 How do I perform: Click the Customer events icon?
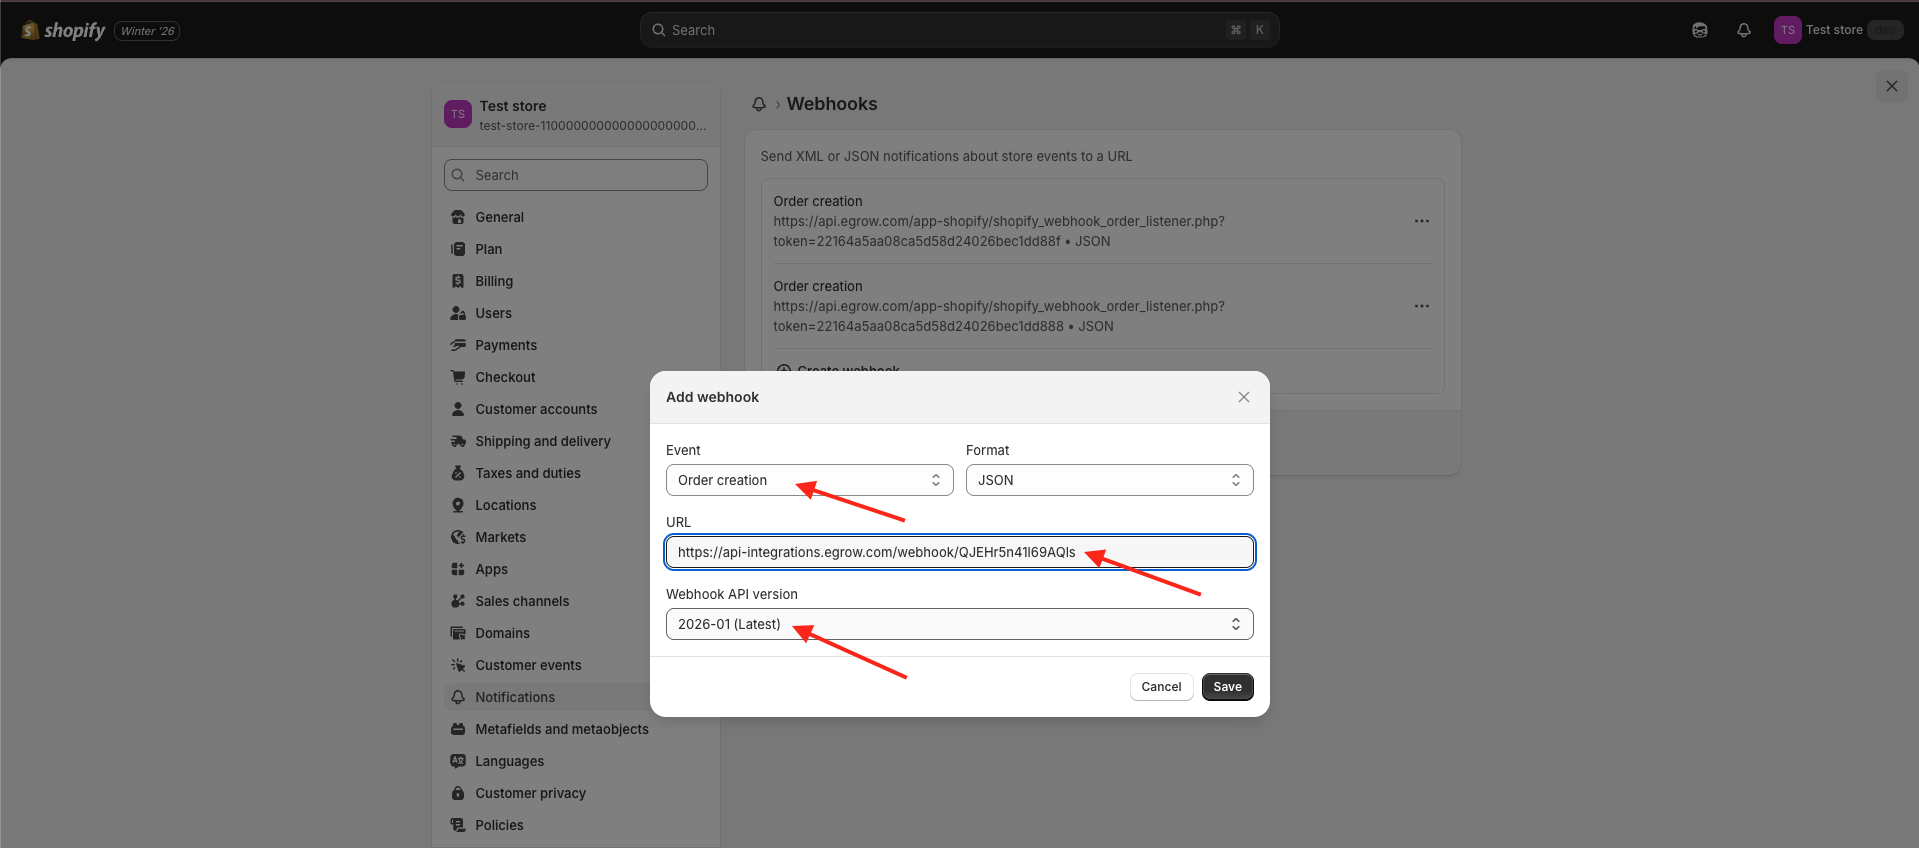[458, 665]
